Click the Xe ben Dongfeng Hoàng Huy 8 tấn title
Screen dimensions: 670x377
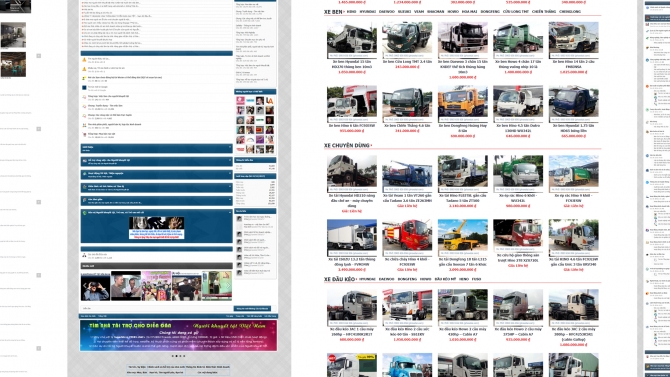click(x=462, y=128)
